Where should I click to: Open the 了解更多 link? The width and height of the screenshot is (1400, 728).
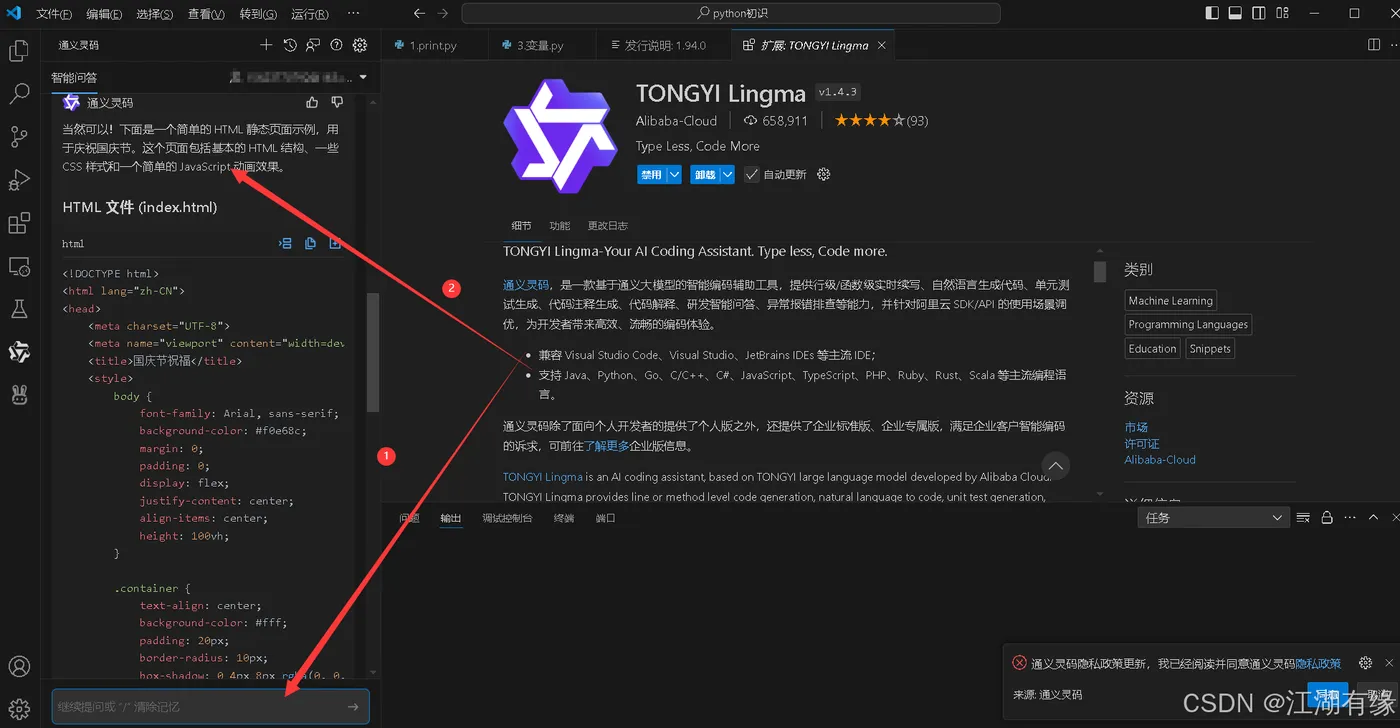(607, 446)
